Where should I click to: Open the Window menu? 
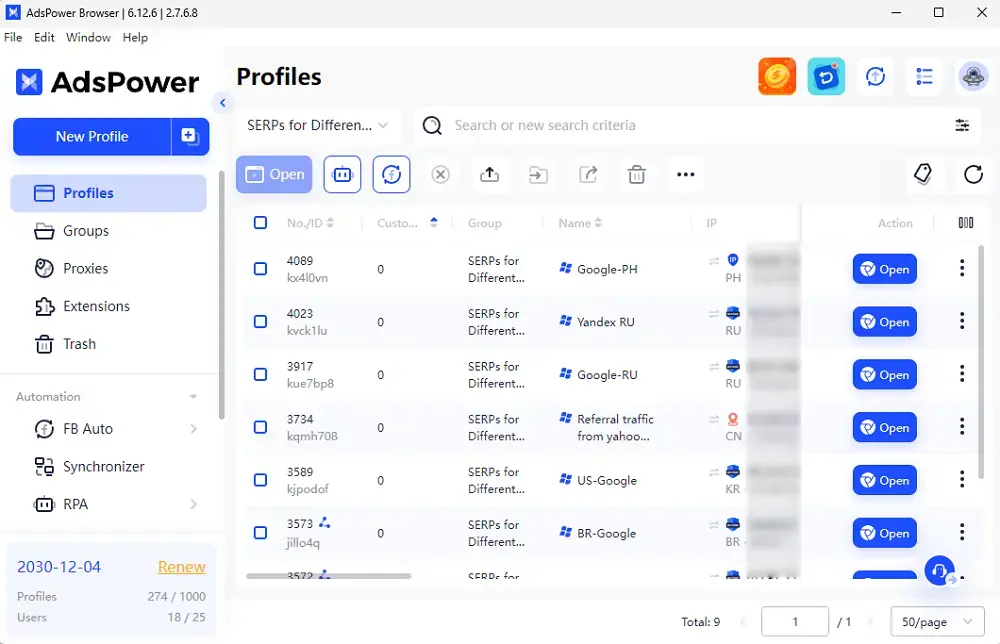point(88,38)
